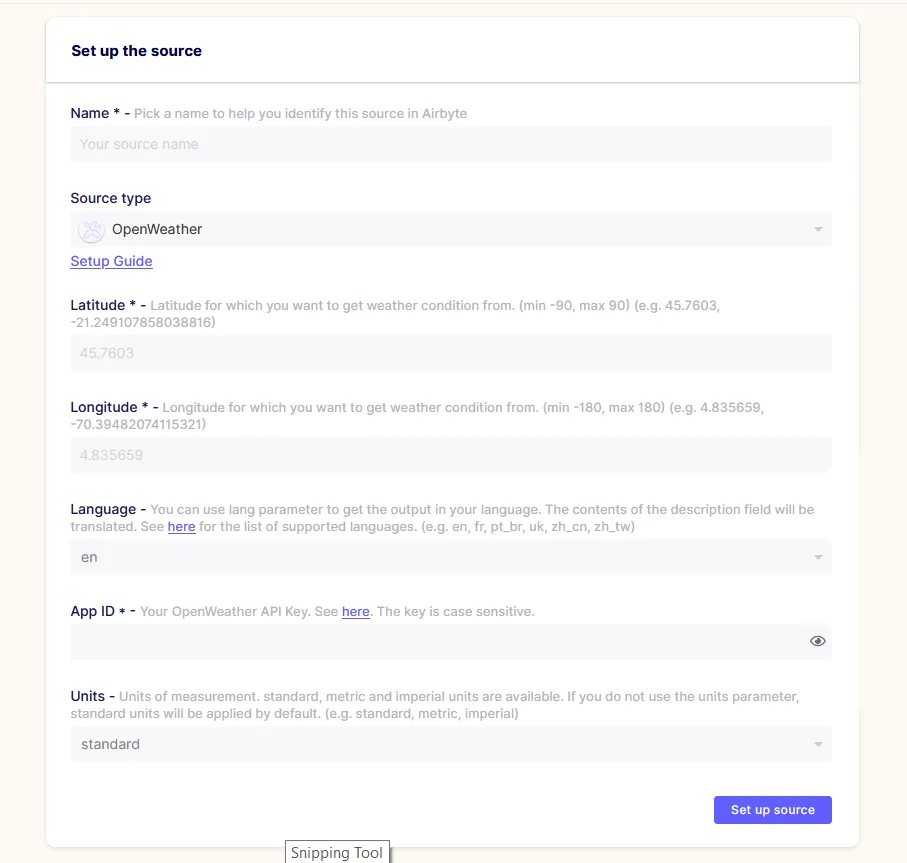This screenshot has width=907, height=863.
Task: Select the 'standard' units combo box
Action: pos(451,744)
